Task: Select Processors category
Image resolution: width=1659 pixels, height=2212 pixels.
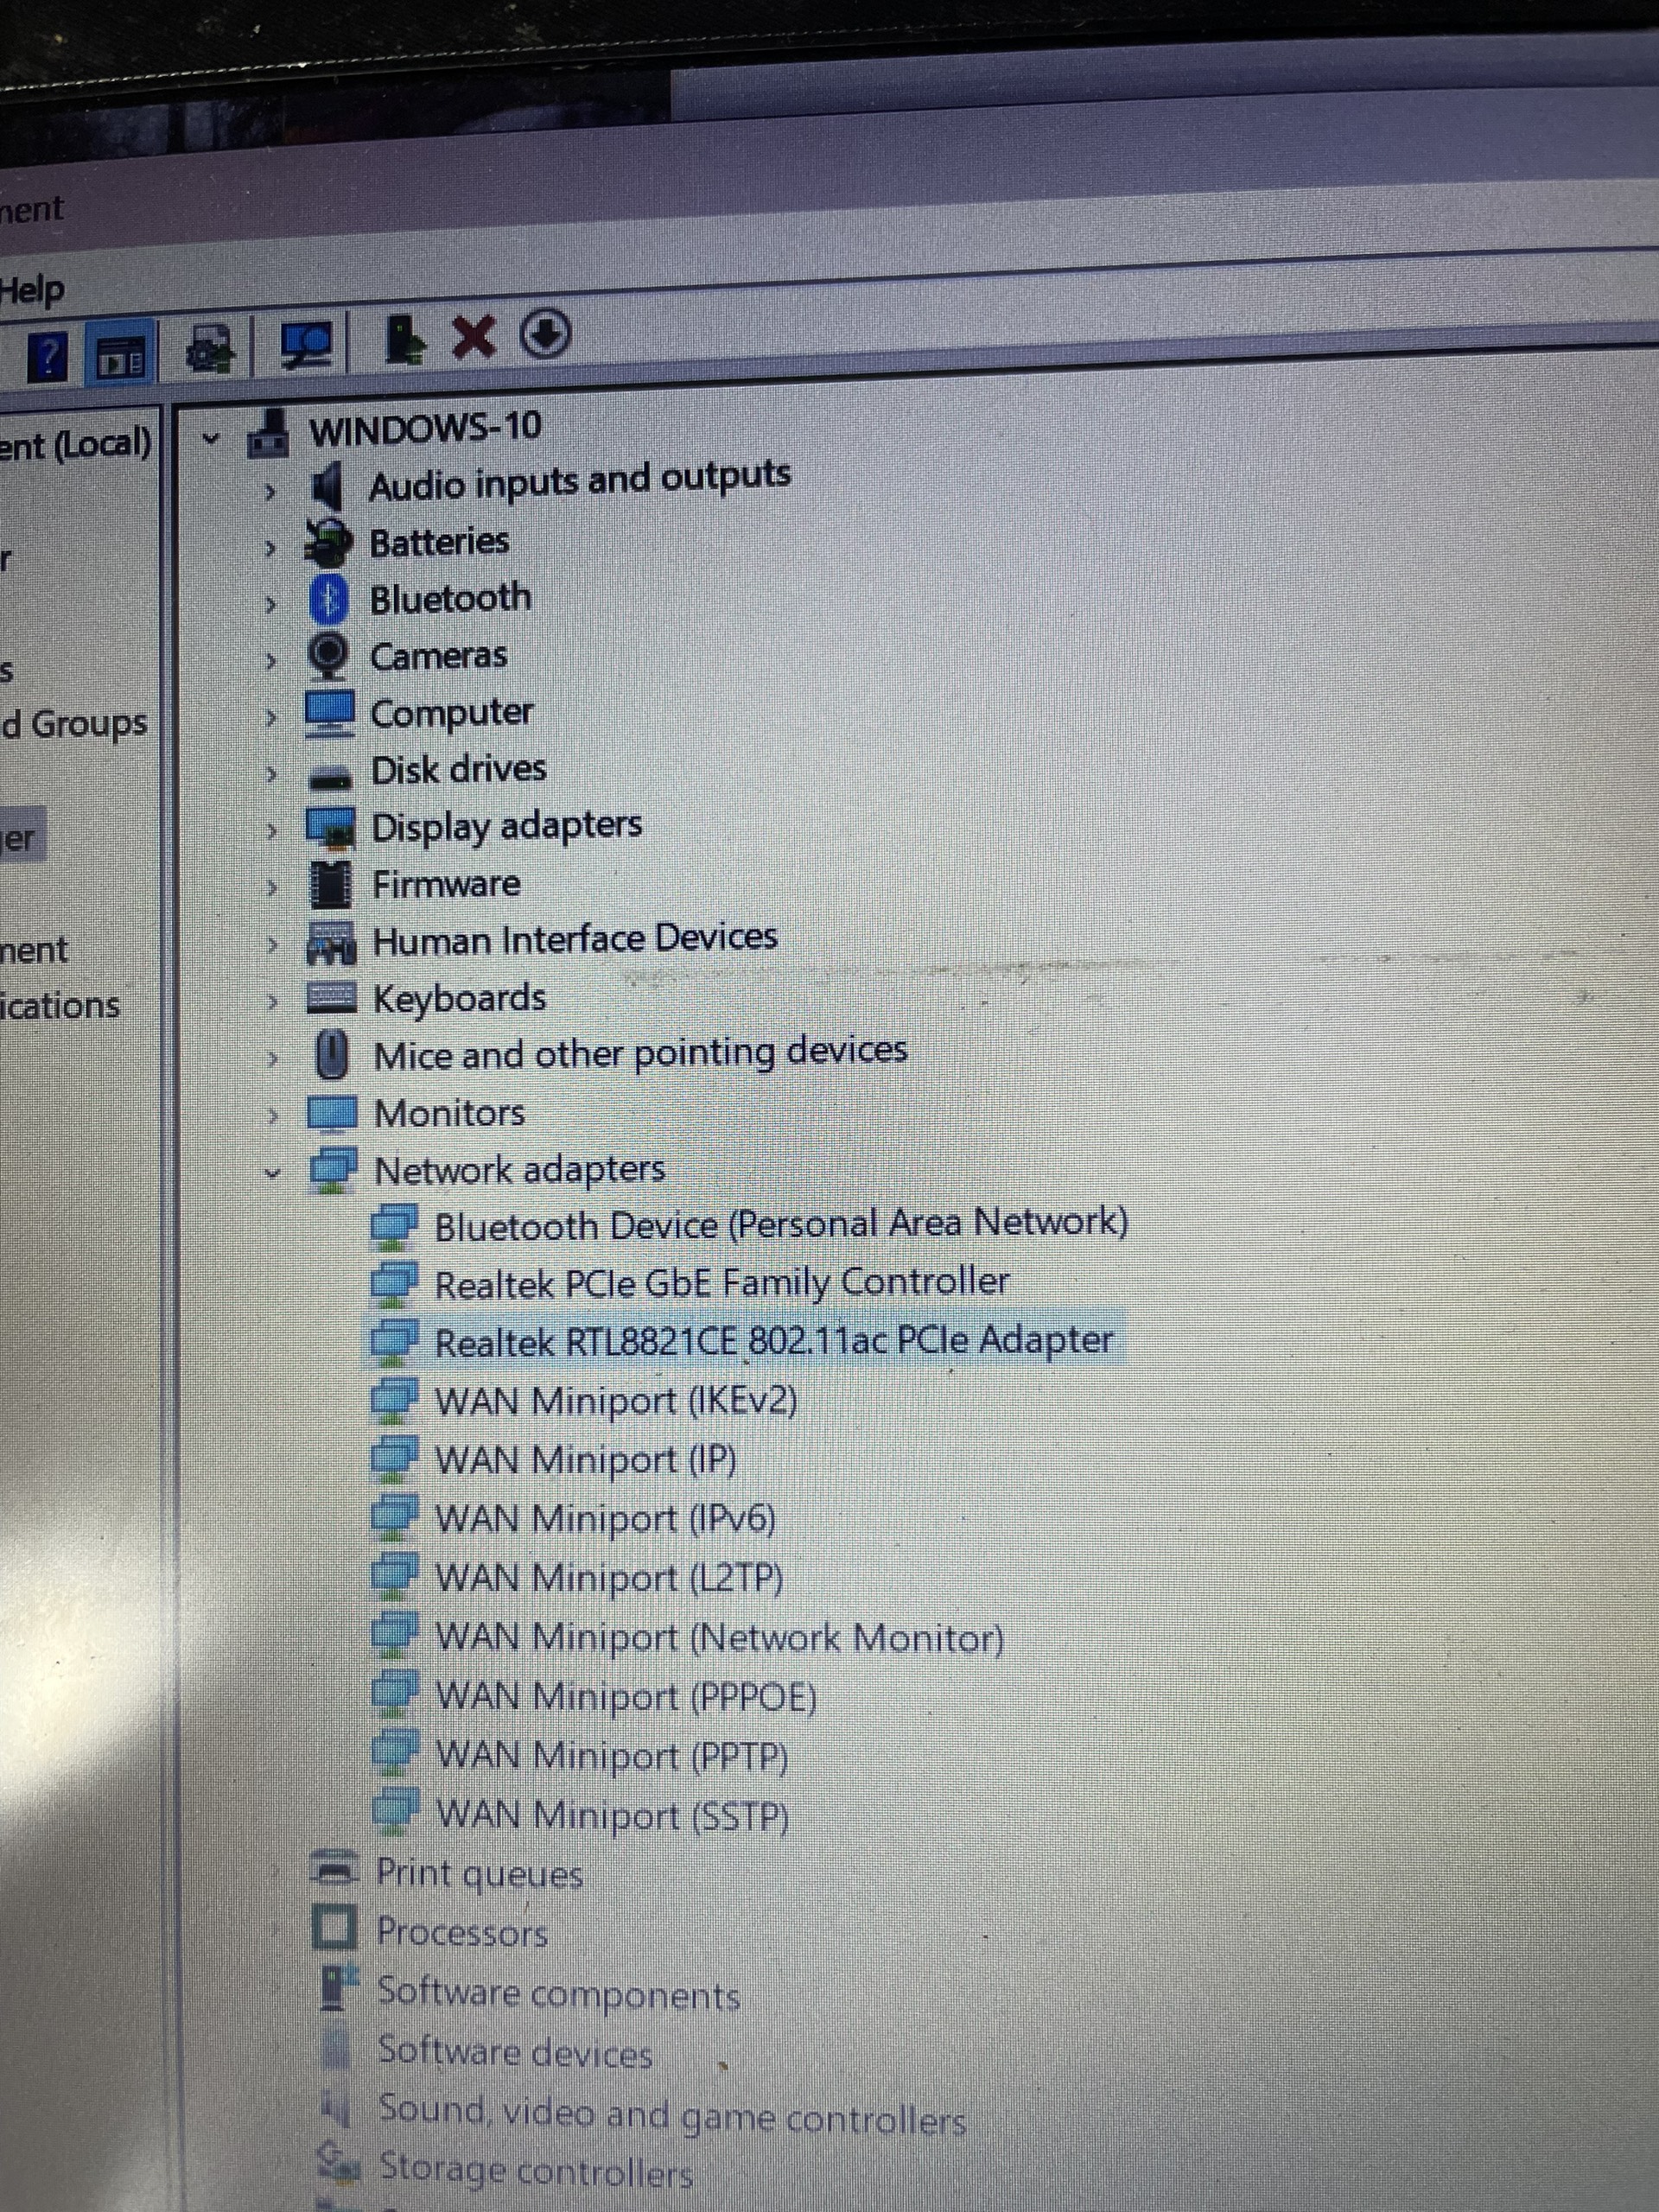Action: (x=462, y=1932)
